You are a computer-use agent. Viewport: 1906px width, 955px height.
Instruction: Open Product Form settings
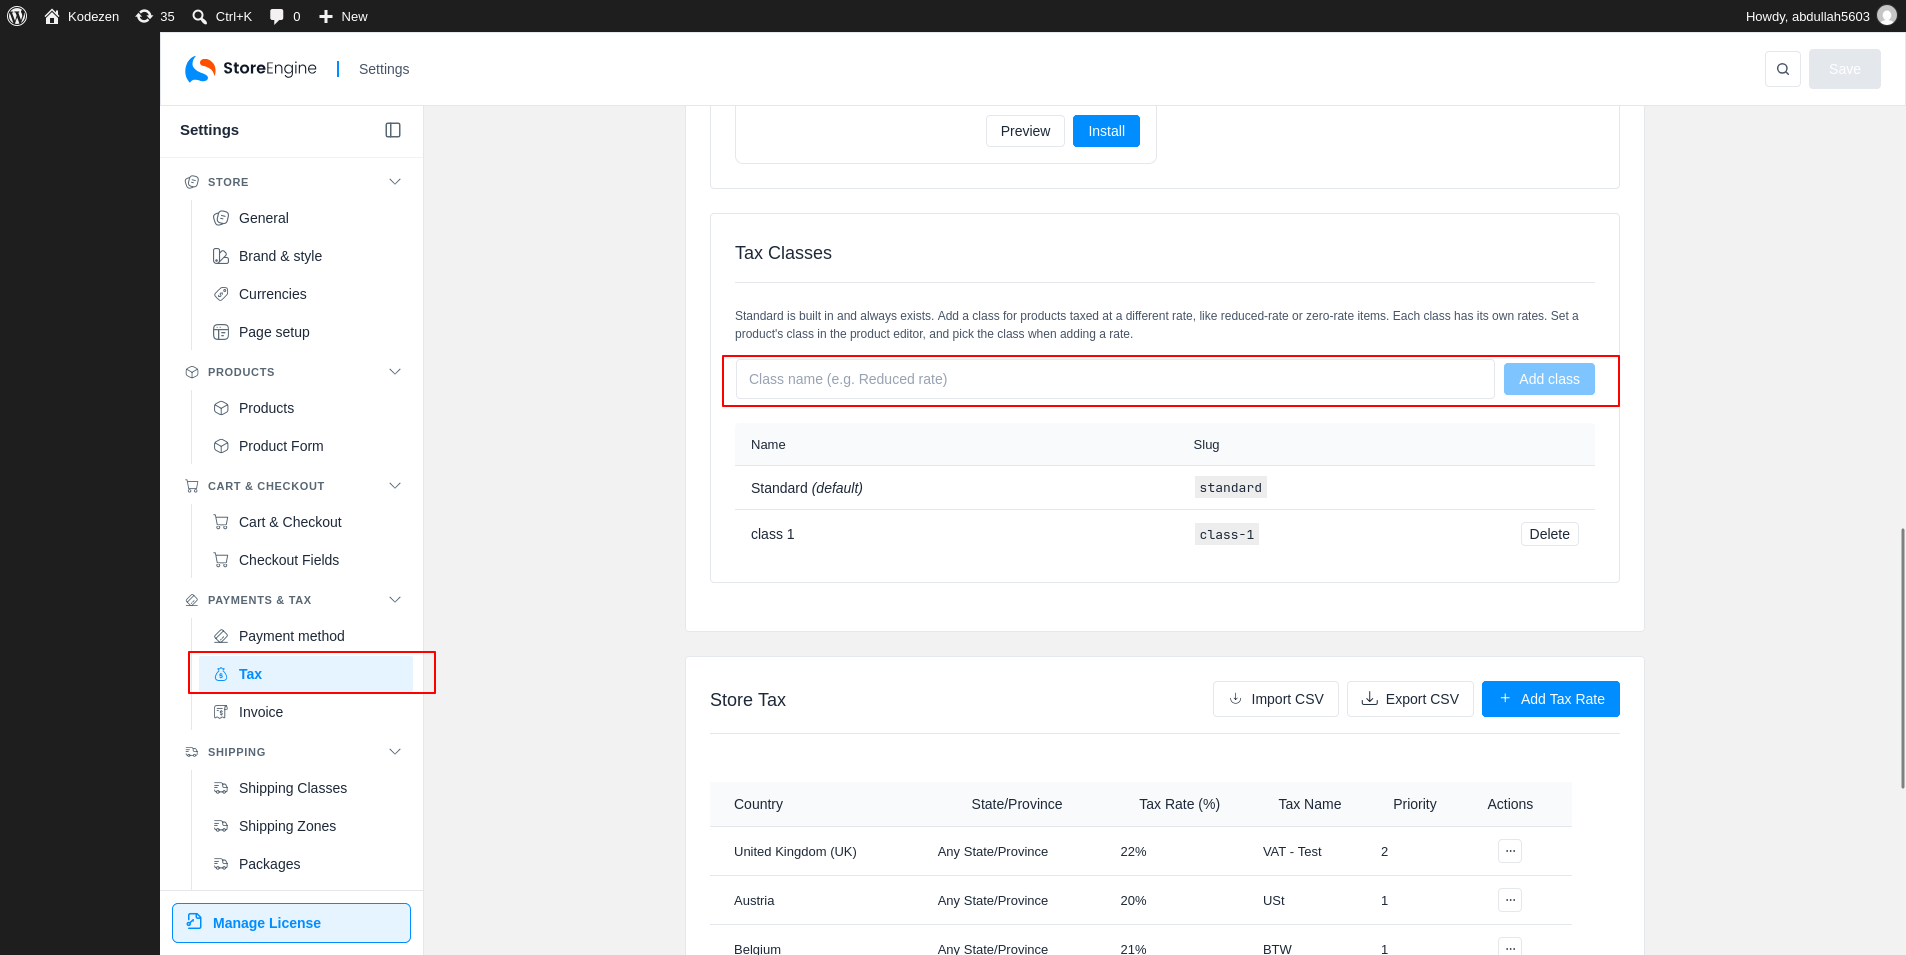pyautogui.click(x=306, y=446)
